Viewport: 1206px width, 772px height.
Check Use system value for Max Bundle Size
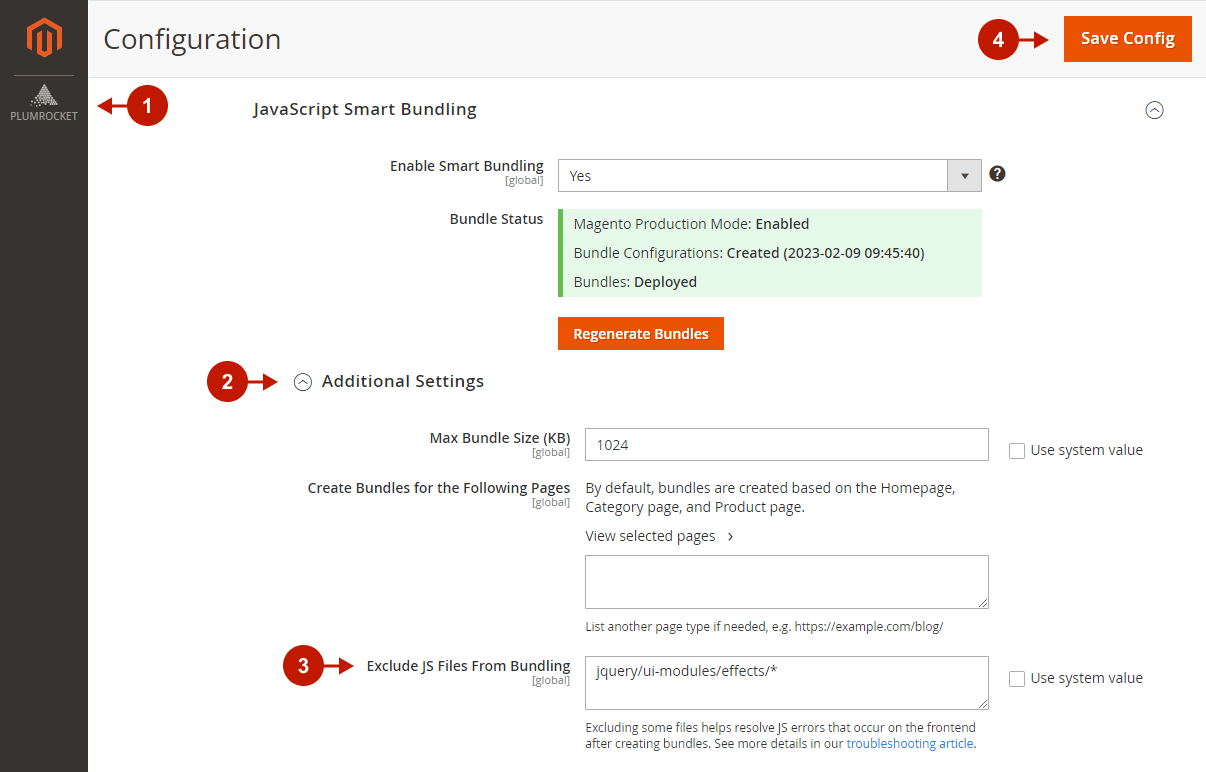point(1017,451)
